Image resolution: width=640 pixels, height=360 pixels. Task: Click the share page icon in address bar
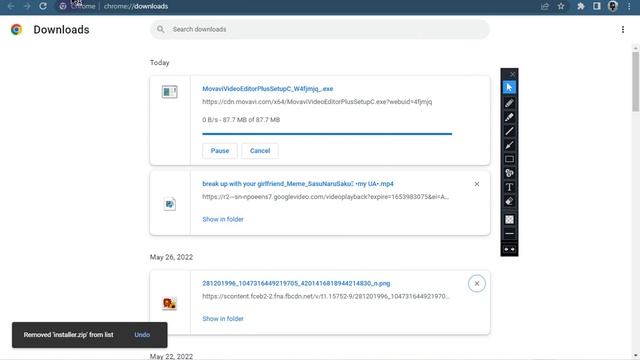tap(544, 6)
